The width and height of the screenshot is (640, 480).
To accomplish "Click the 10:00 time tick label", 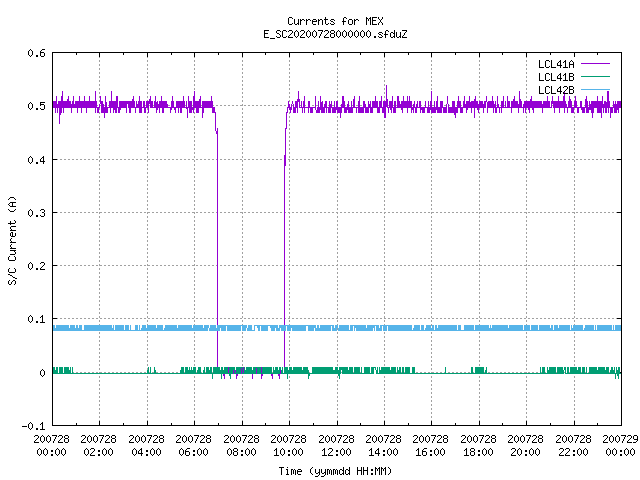I will 288,452.
